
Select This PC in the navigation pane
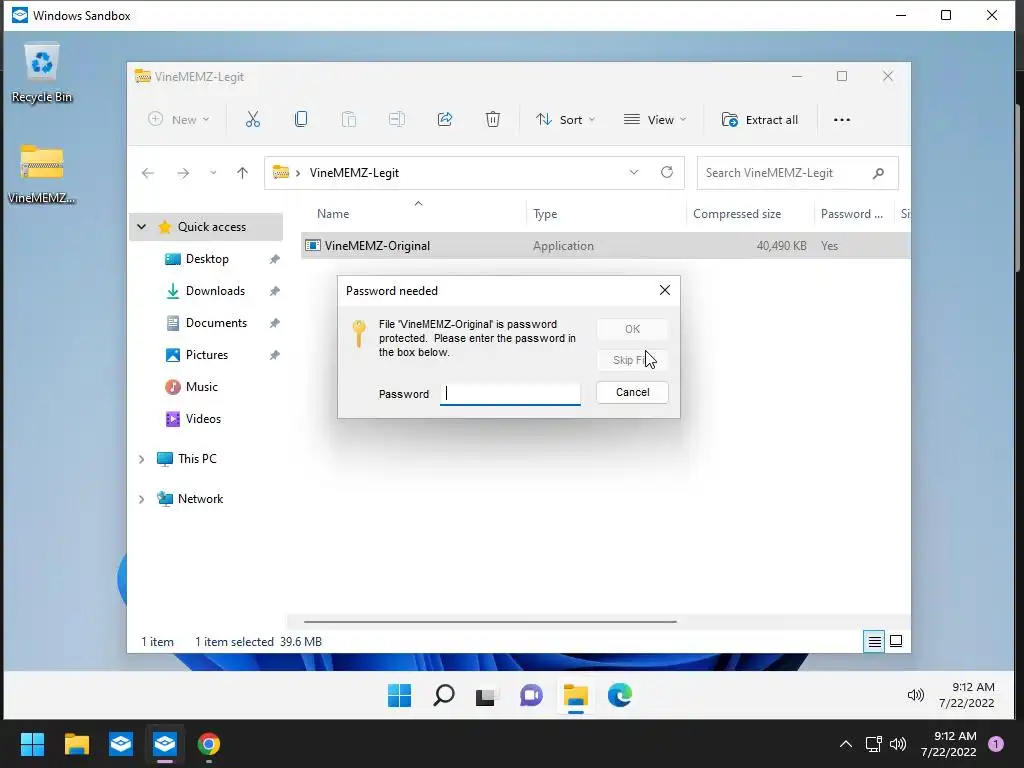click(197, 458)
